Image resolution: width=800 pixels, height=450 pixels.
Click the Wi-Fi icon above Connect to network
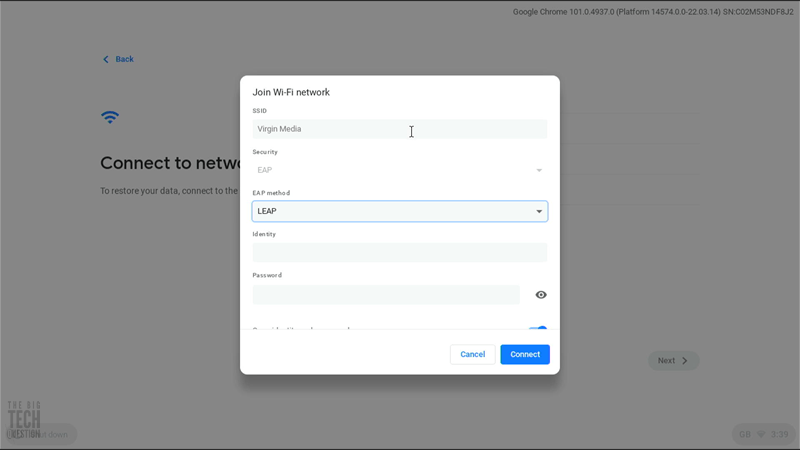[110, 117]
